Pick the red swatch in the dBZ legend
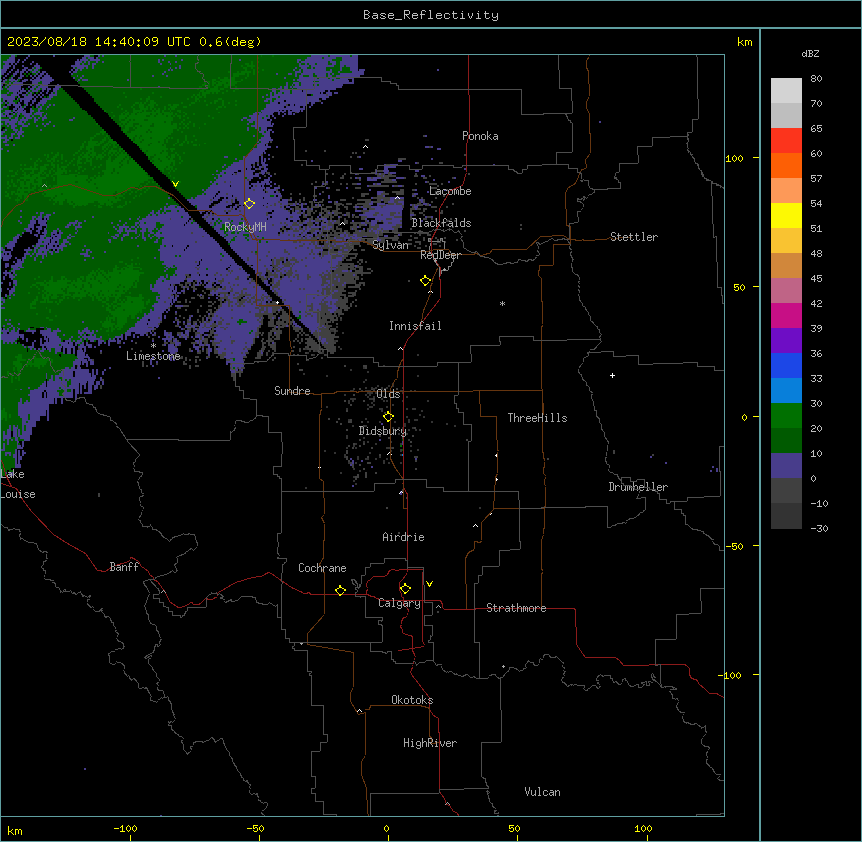Image resolution: width=862 pixels, height=842 pixels. [x=786, y=140]
